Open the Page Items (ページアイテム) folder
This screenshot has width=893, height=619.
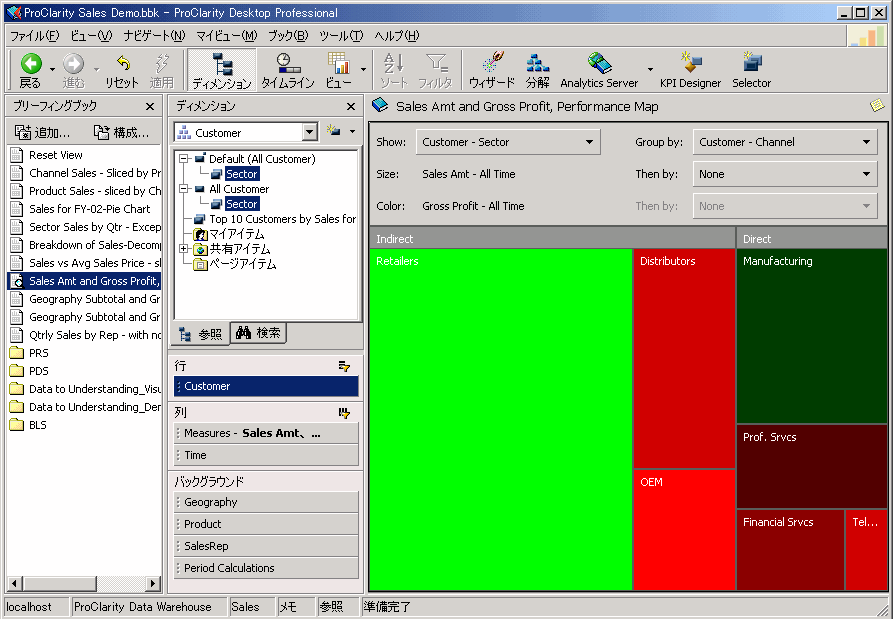[x=235, y=264]
